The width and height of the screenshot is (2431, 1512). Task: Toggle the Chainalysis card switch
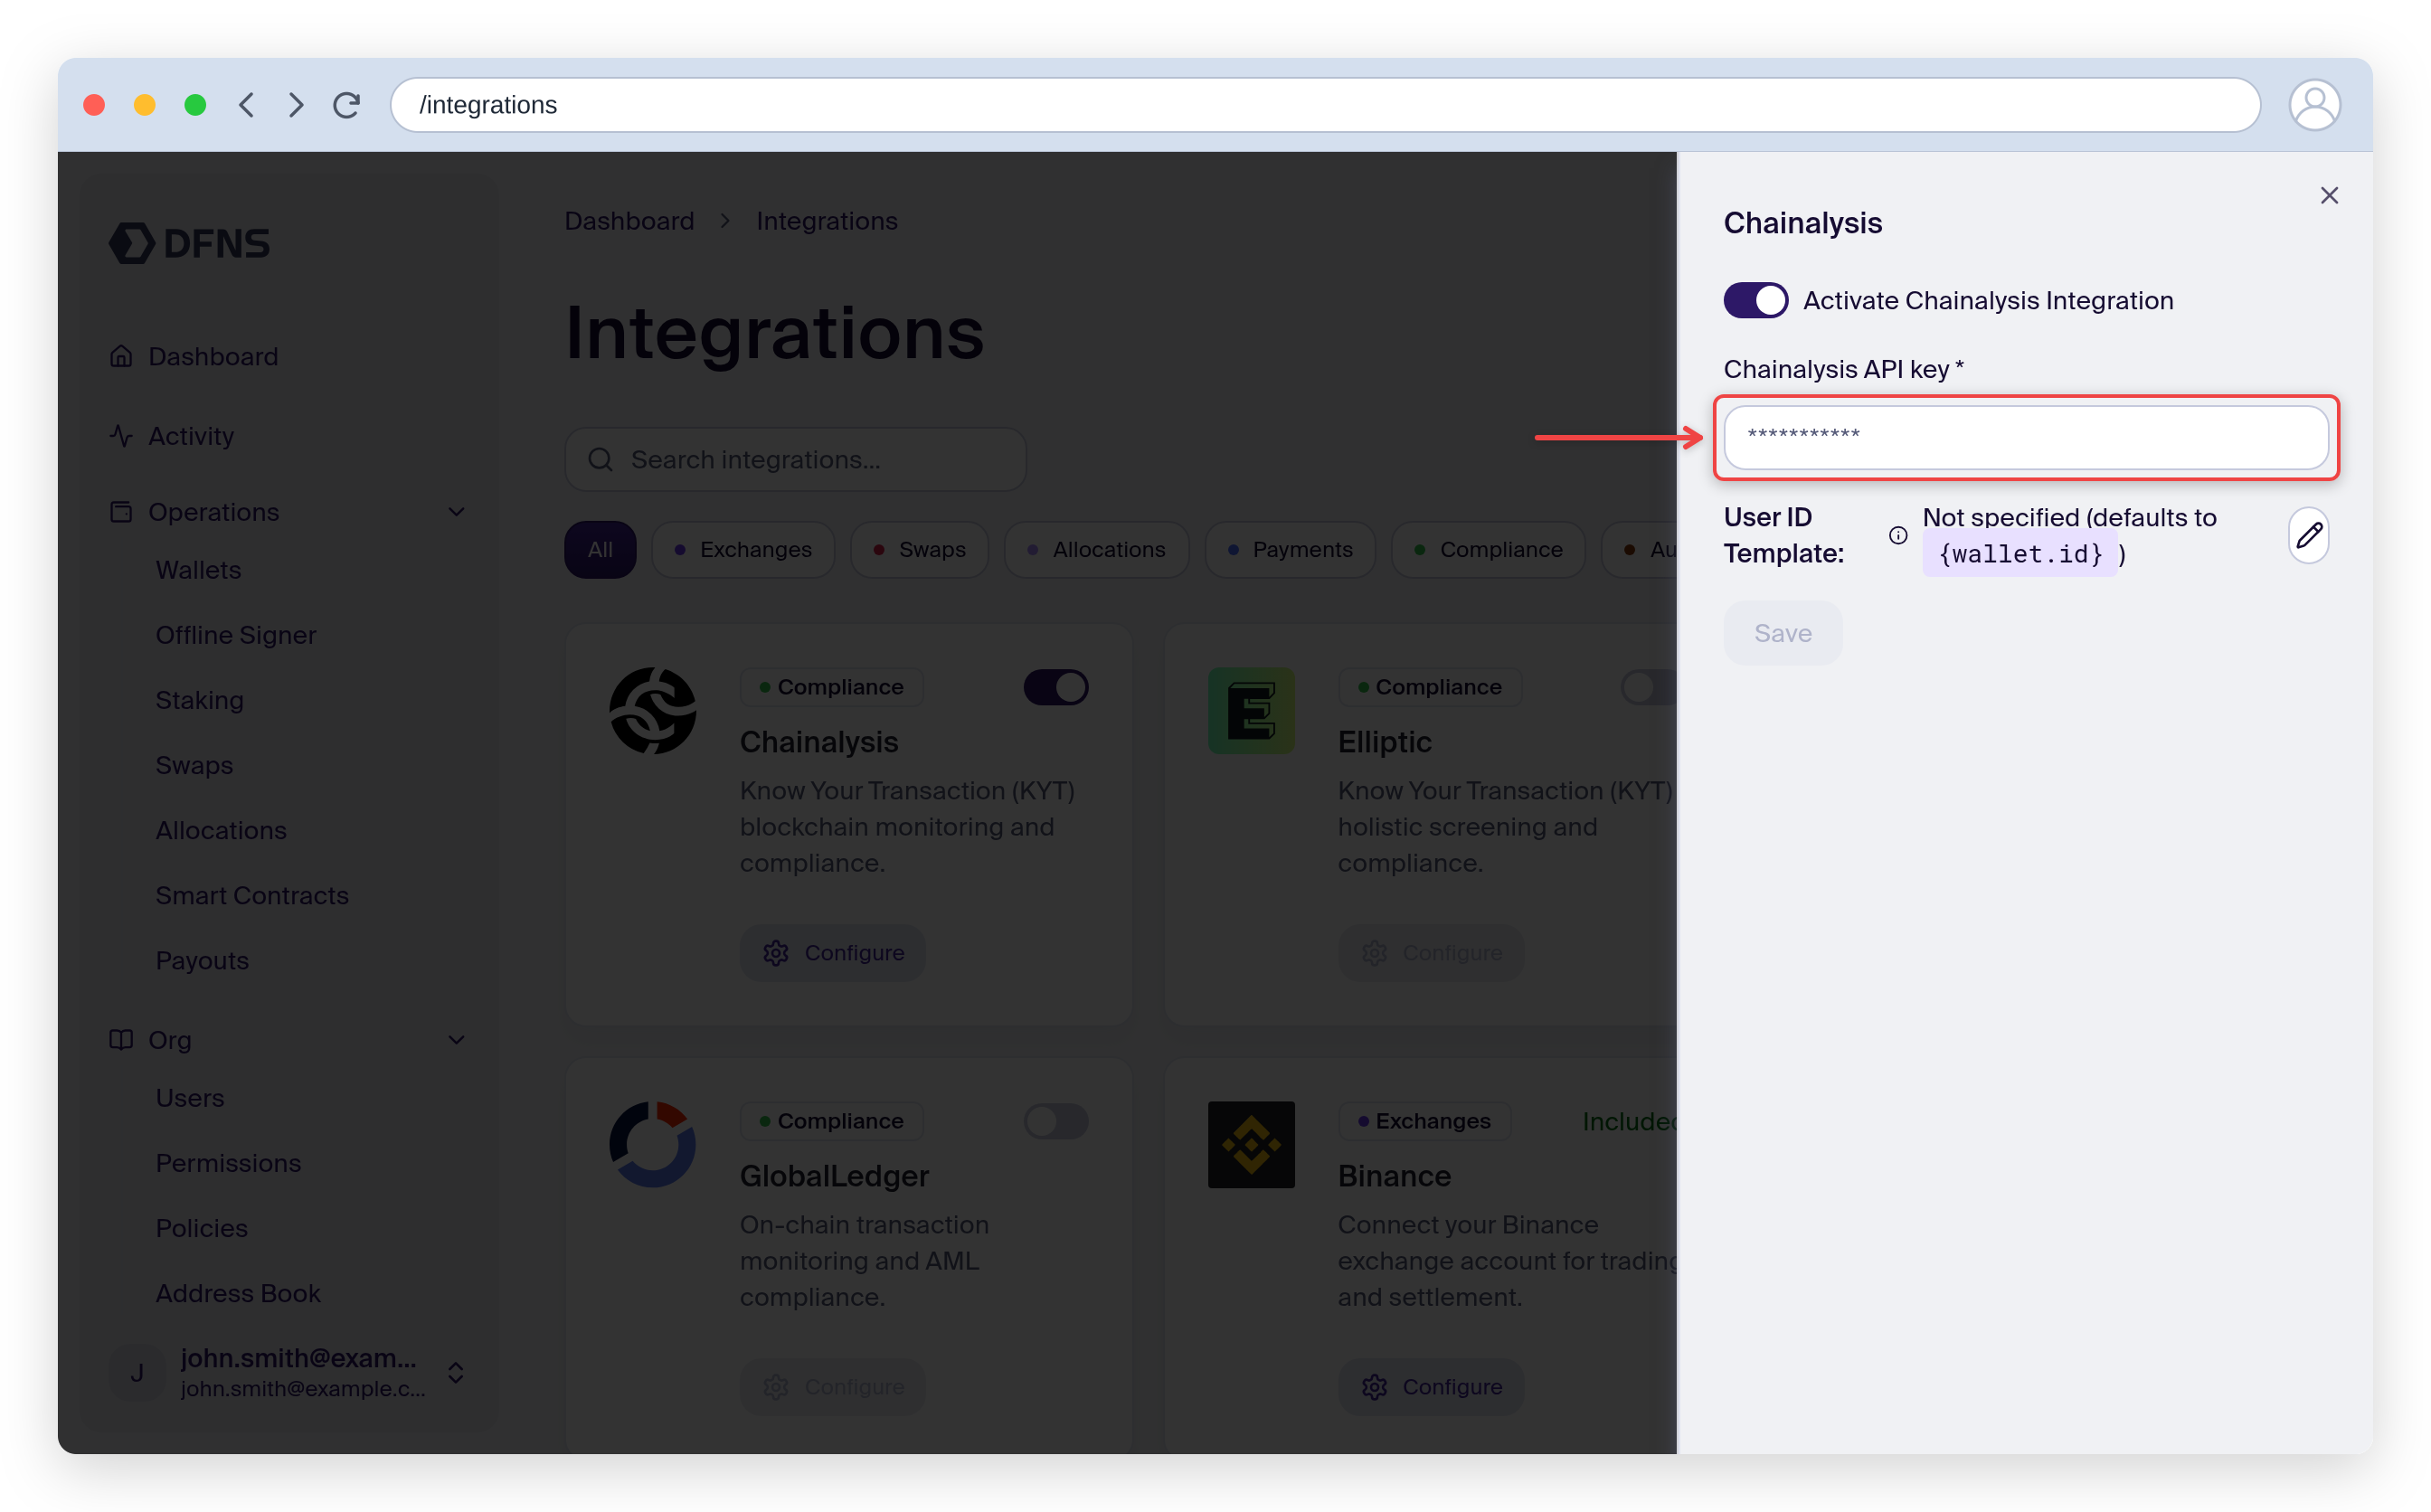pos(1056,687)
